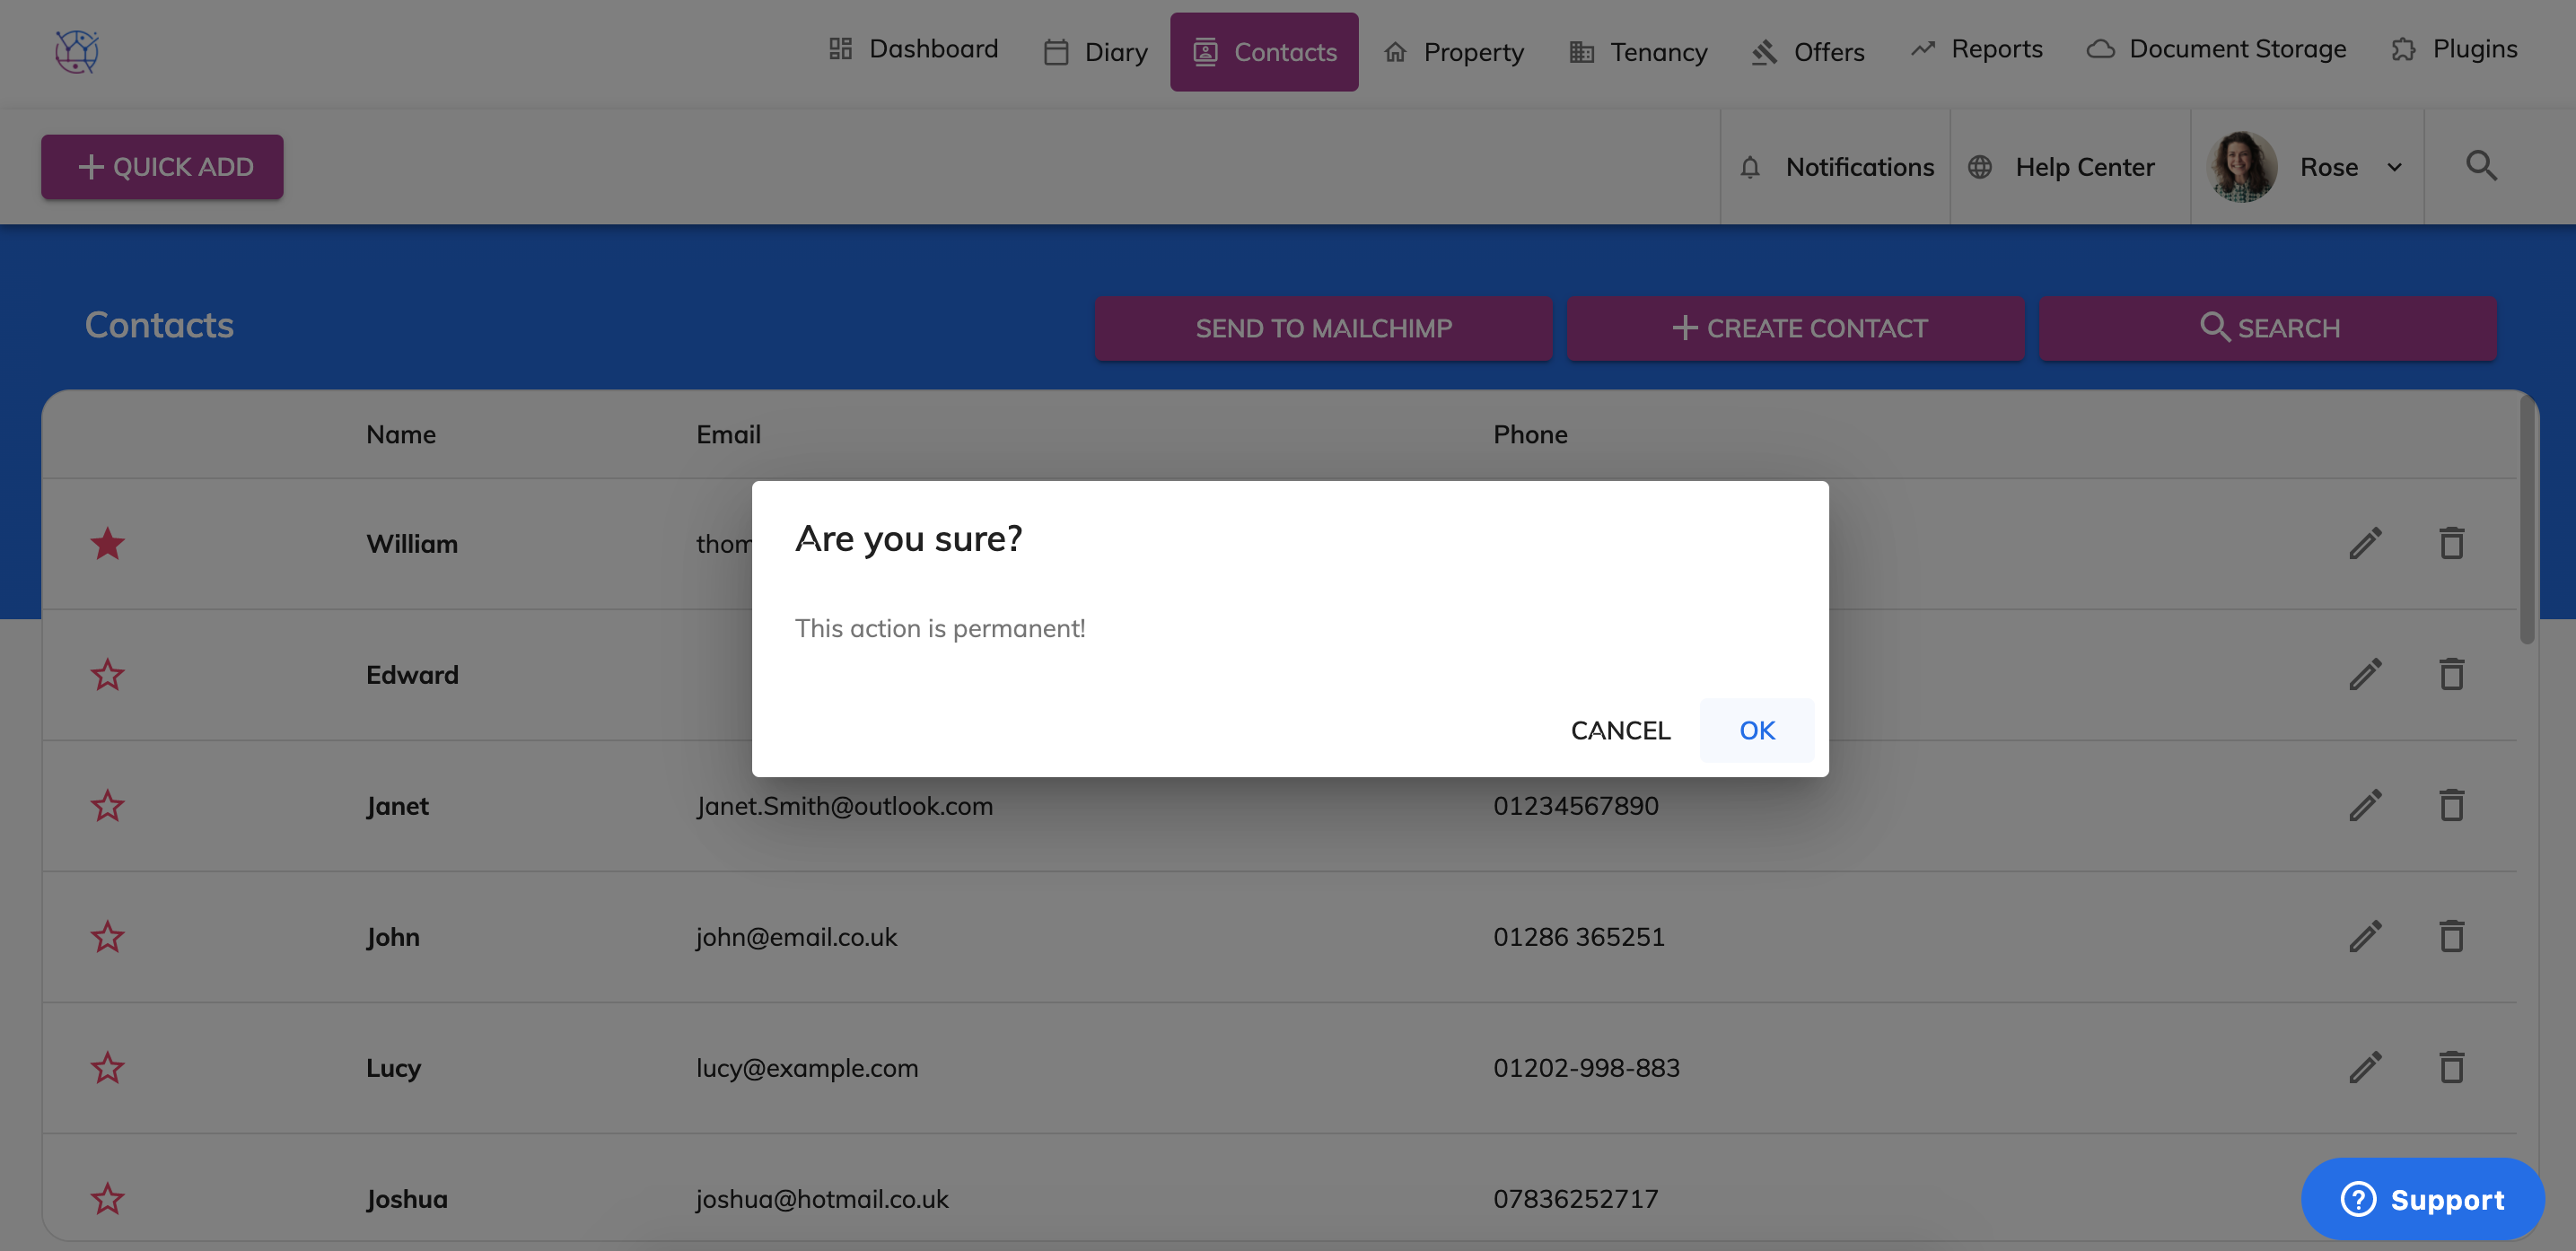Expand the Rose user menu chevron
The height and width of the screenshot is (1251, 2576).
pyautogui.click(x=2394, y=167)
